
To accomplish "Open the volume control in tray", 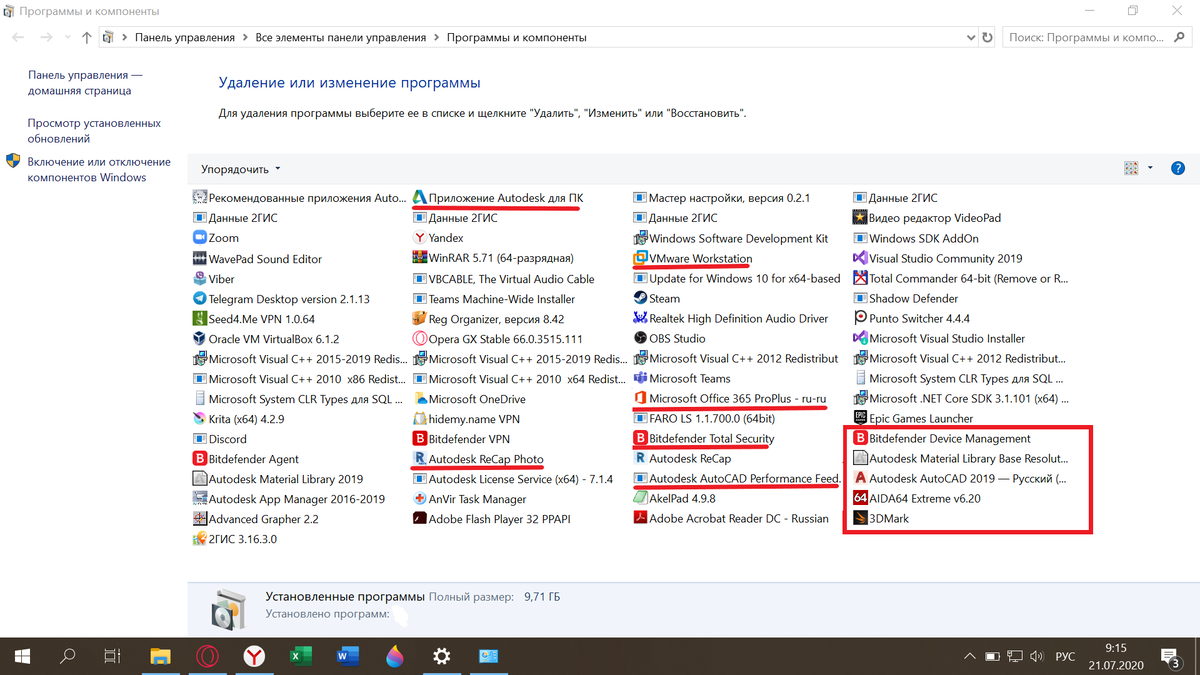I will pyautogui.click(x=1037, y=657).
